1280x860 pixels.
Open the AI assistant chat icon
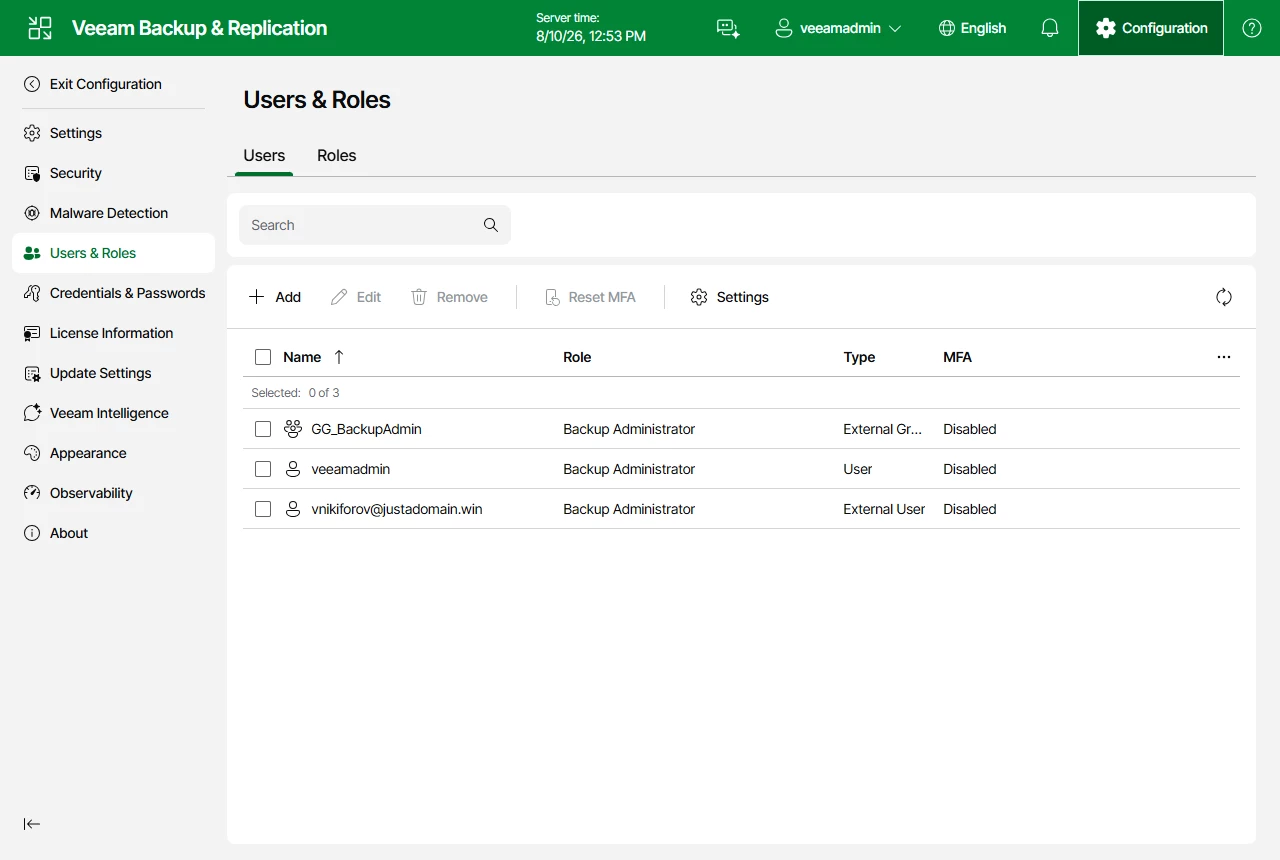728,28
